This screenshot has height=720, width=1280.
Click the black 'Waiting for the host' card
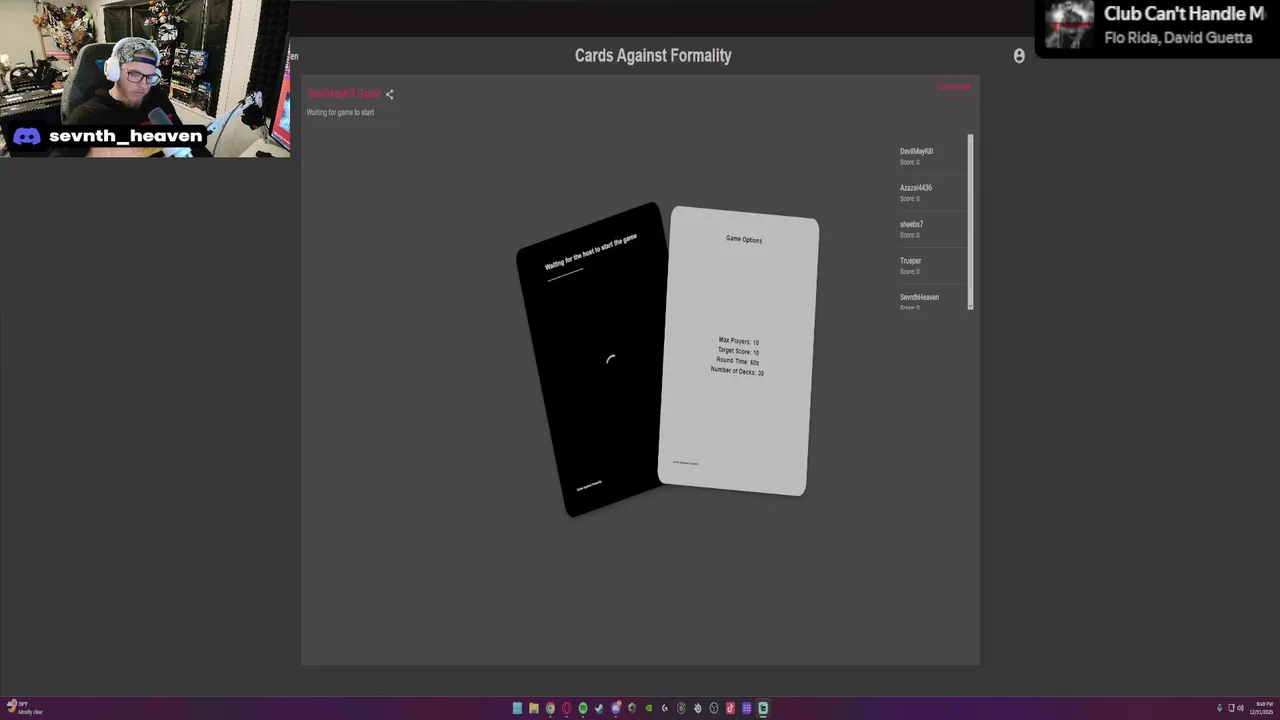click(592, 360)
